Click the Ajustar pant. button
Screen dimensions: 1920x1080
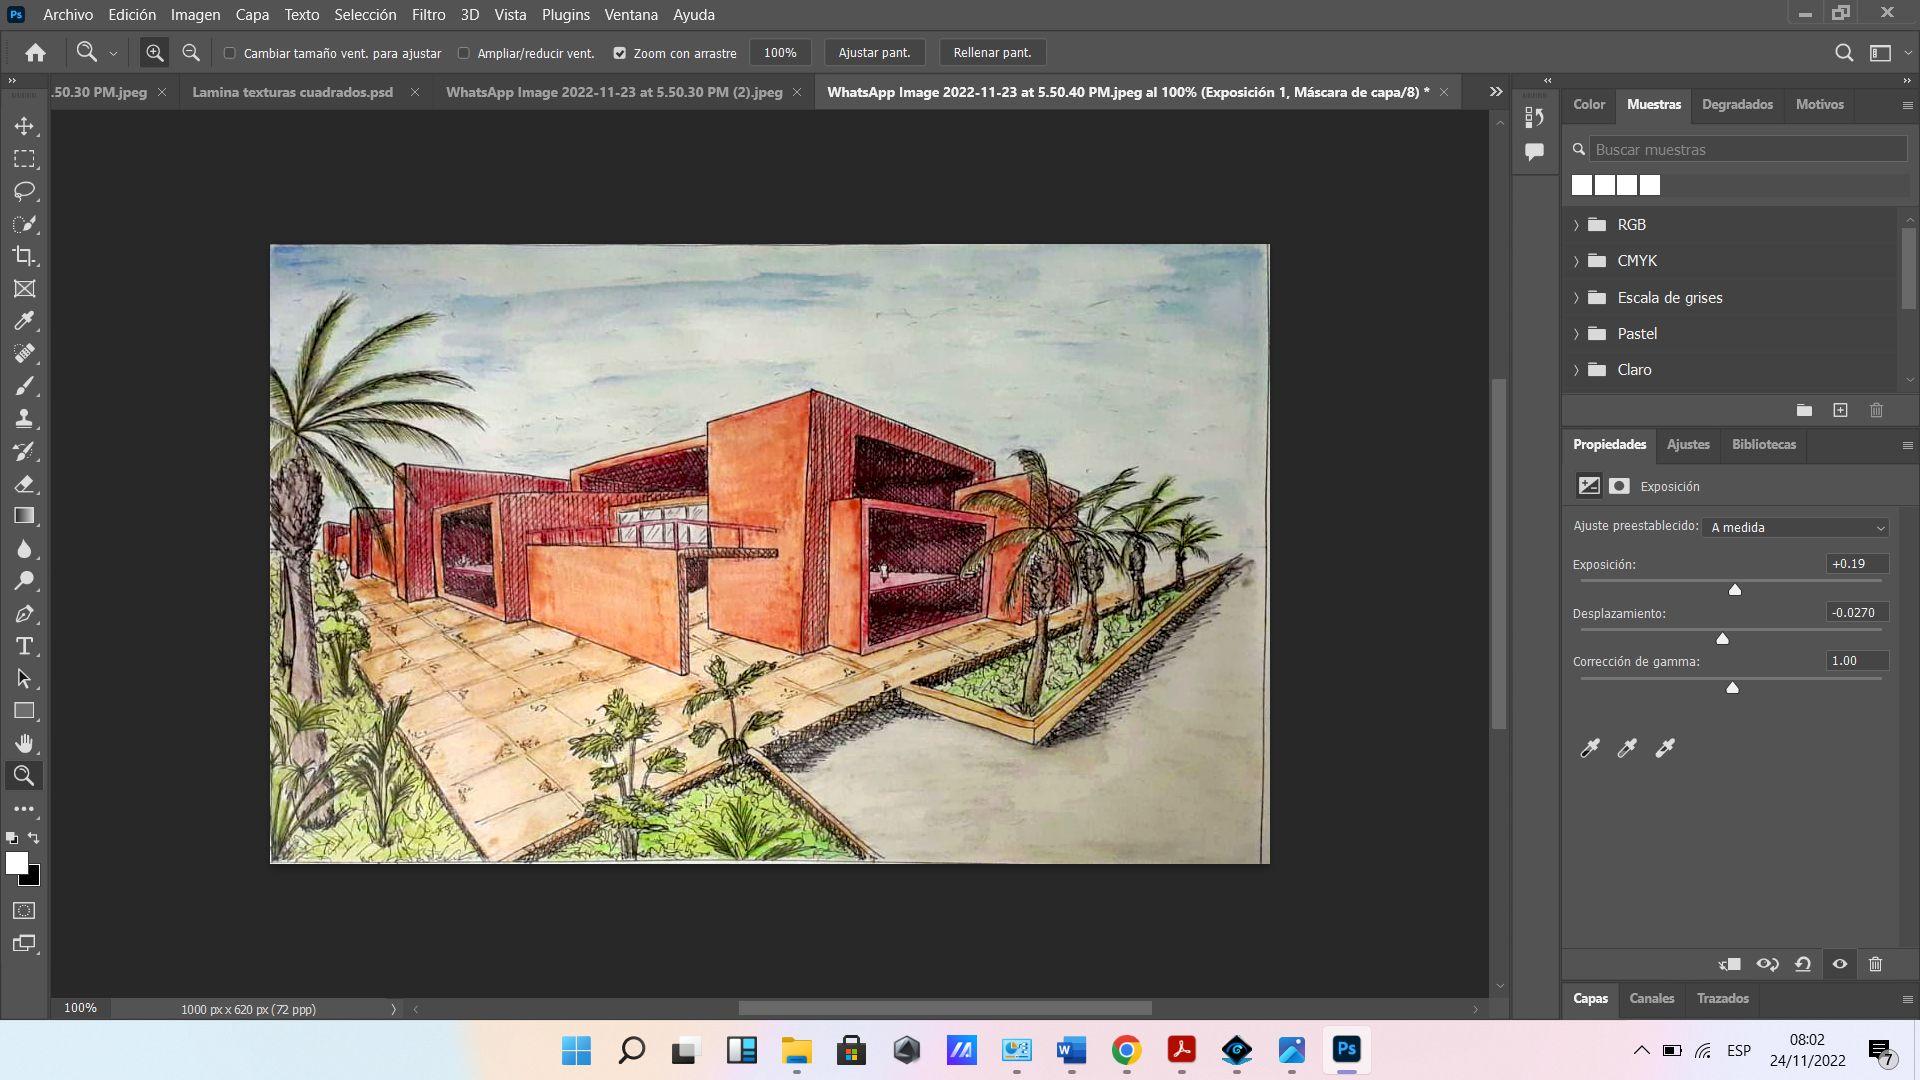[x=874, y=53]
